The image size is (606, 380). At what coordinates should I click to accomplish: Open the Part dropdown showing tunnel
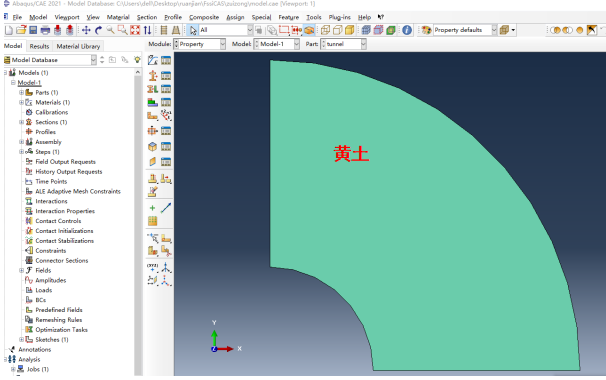click(344, 44)
